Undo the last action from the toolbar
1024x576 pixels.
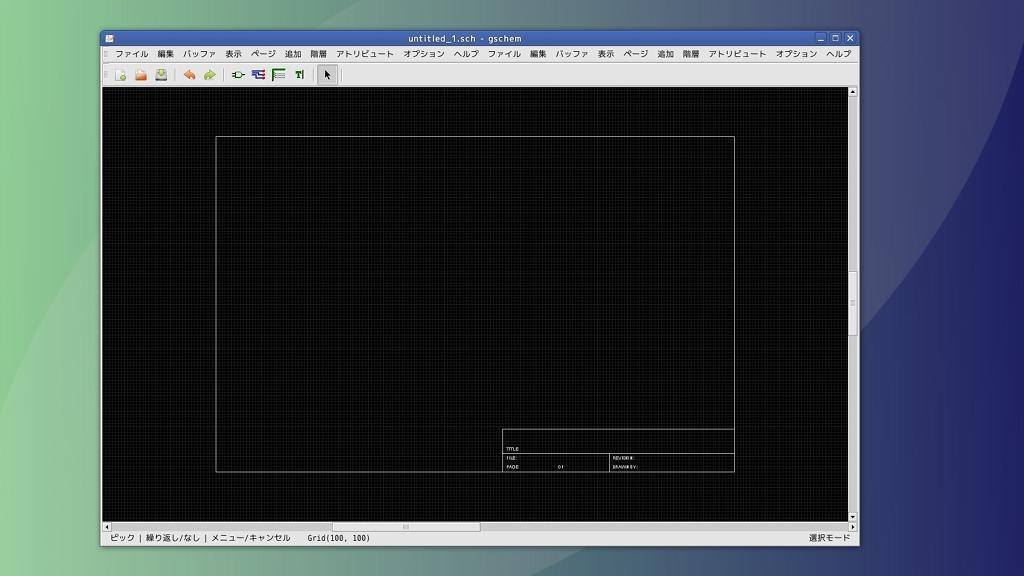pos(189,75)
